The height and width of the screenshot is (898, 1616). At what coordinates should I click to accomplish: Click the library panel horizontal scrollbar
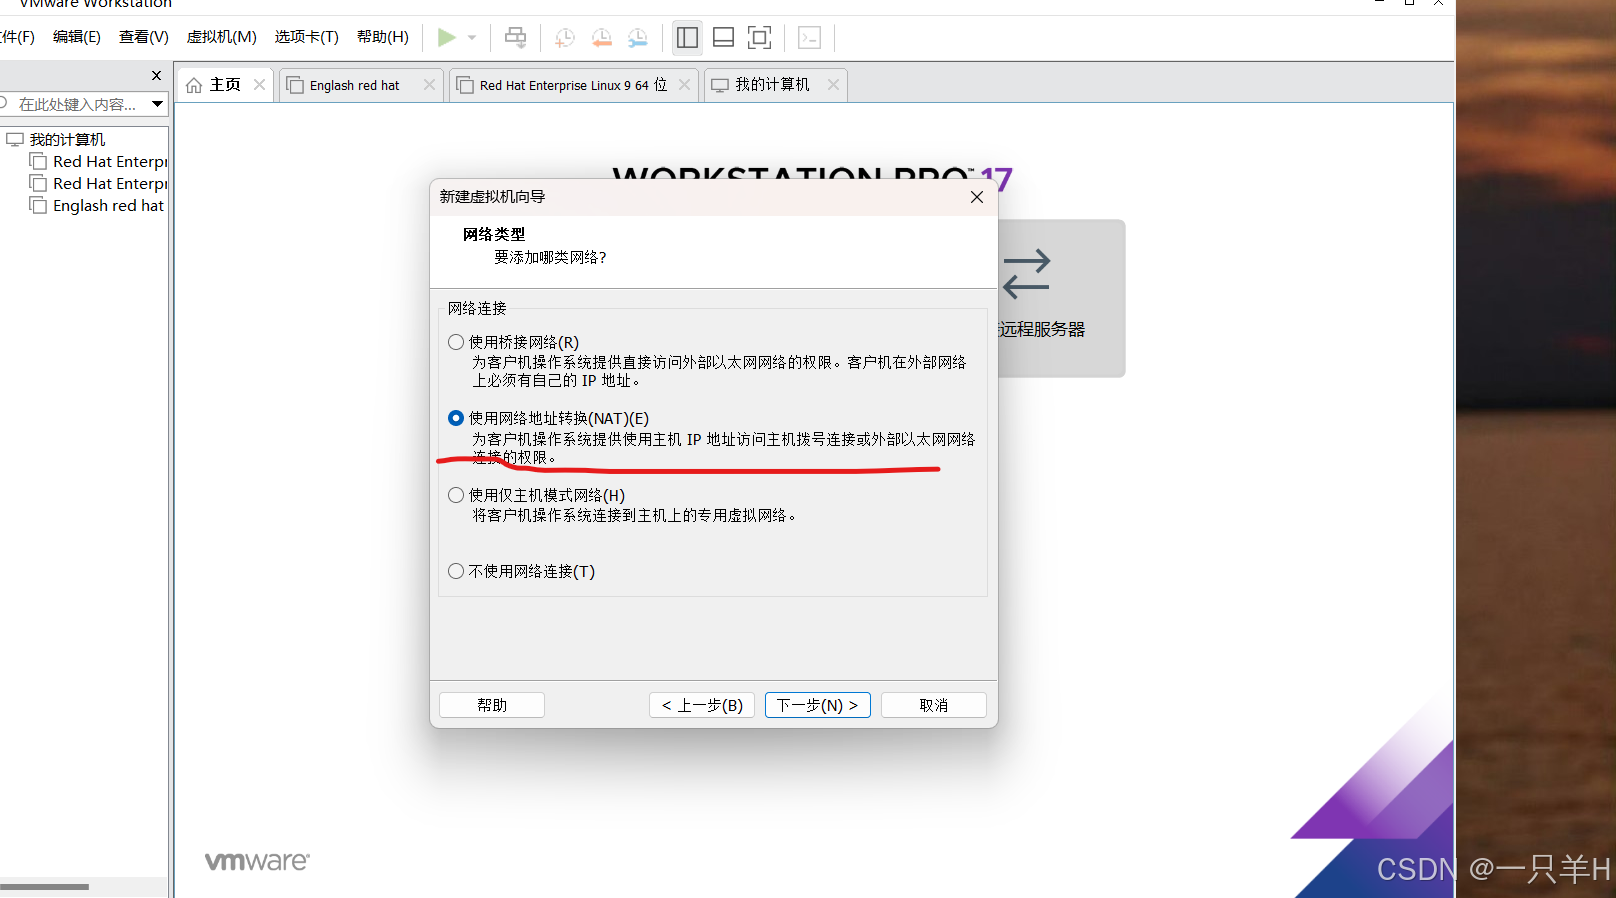click(x=44, y=886)
